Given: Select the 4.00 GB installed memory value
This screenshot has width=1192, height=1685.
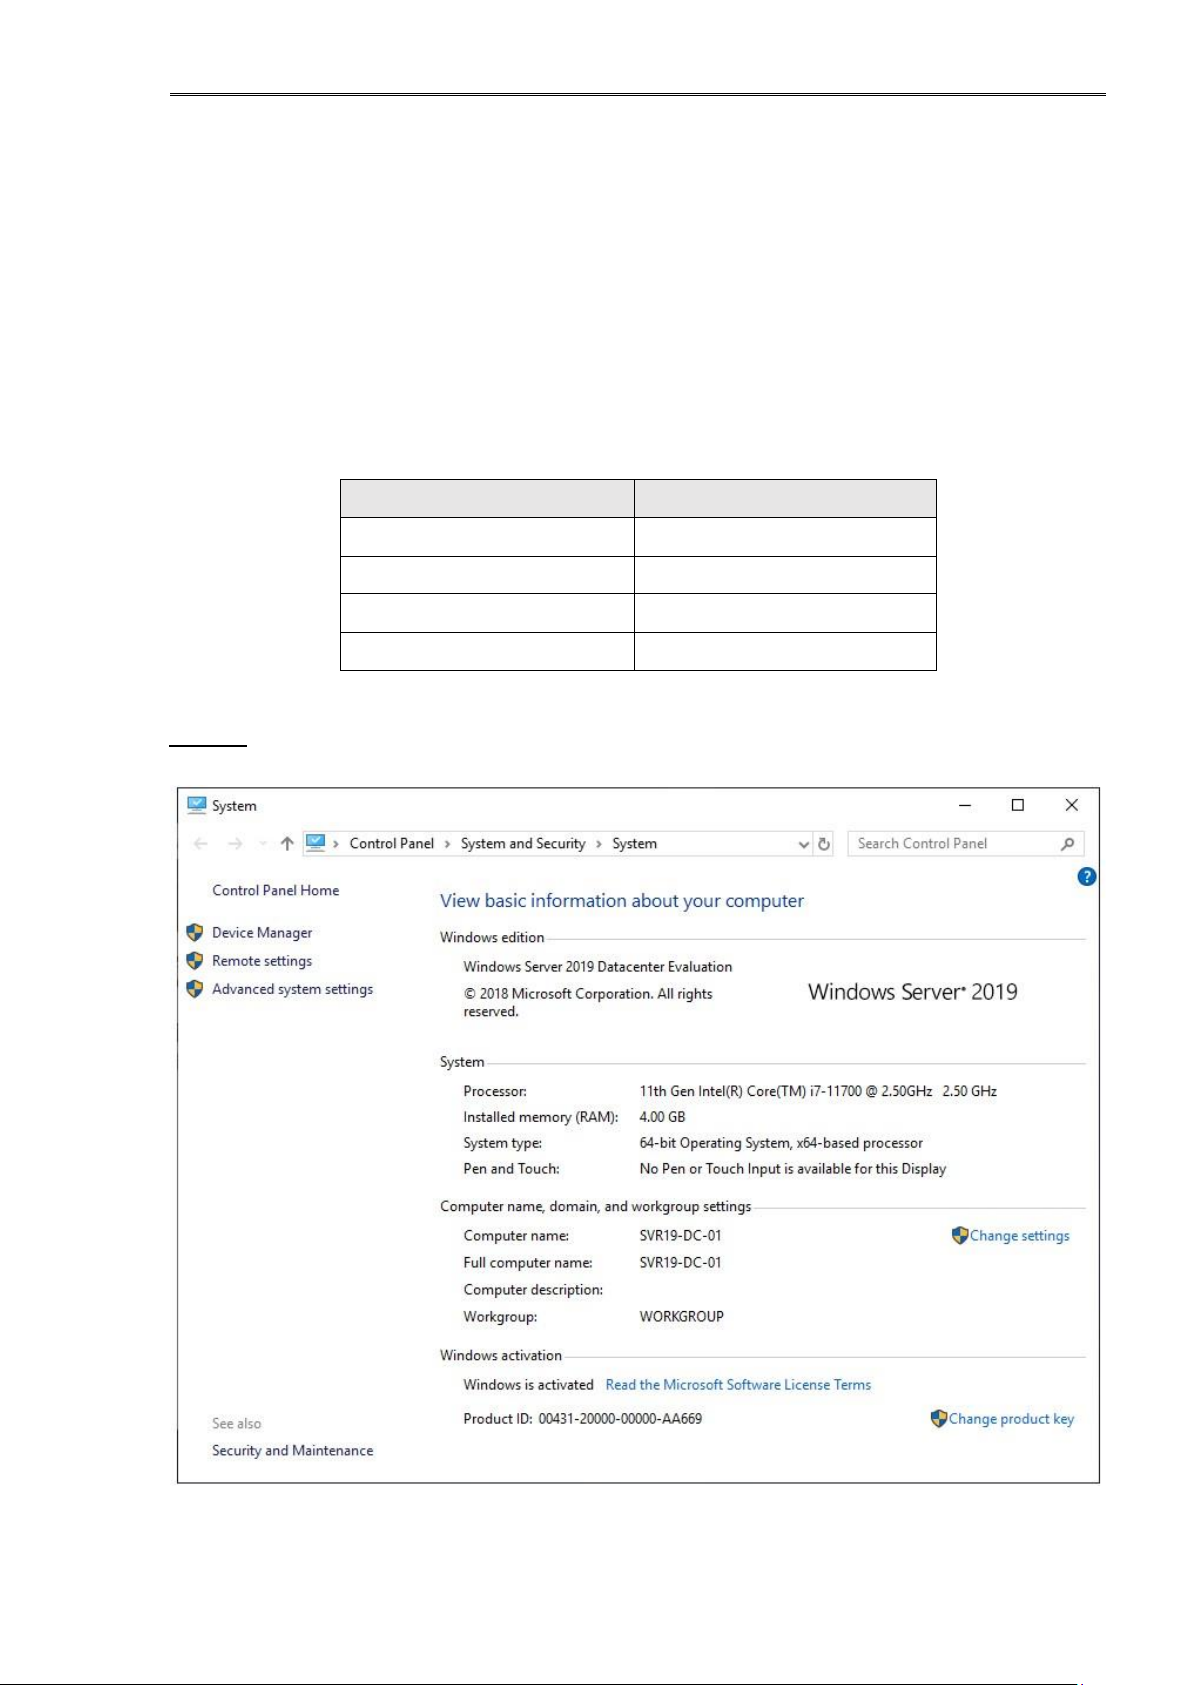Looking at the screenshot, I should pos(662,1117).
